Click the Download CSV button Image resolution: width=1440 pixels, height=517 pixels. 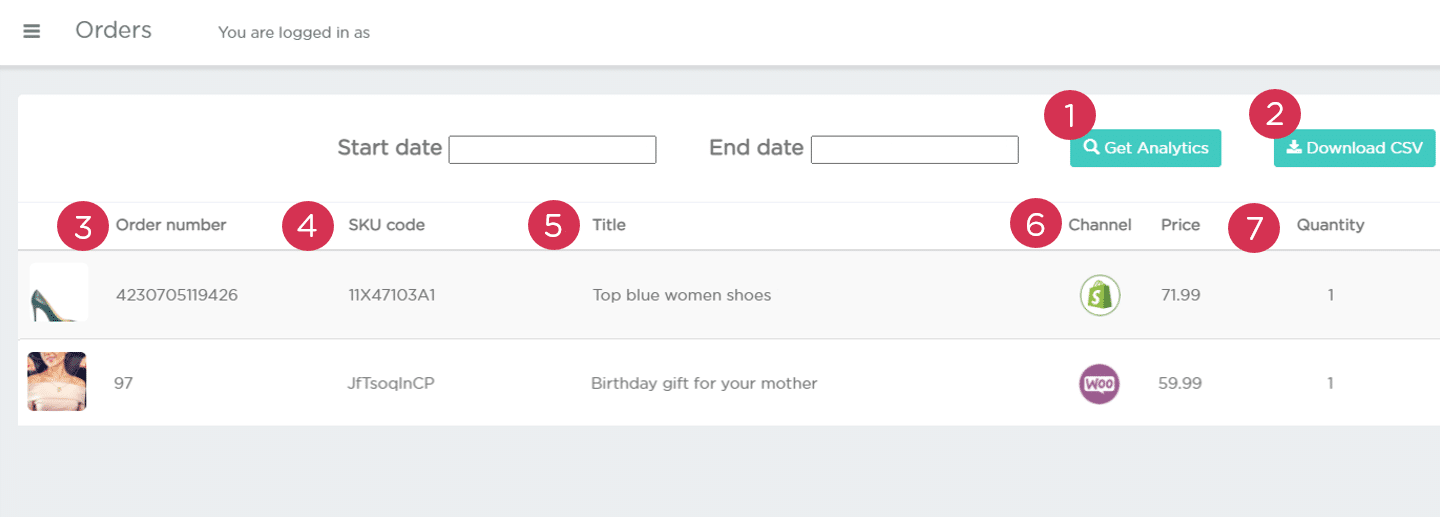point(1354,148)
